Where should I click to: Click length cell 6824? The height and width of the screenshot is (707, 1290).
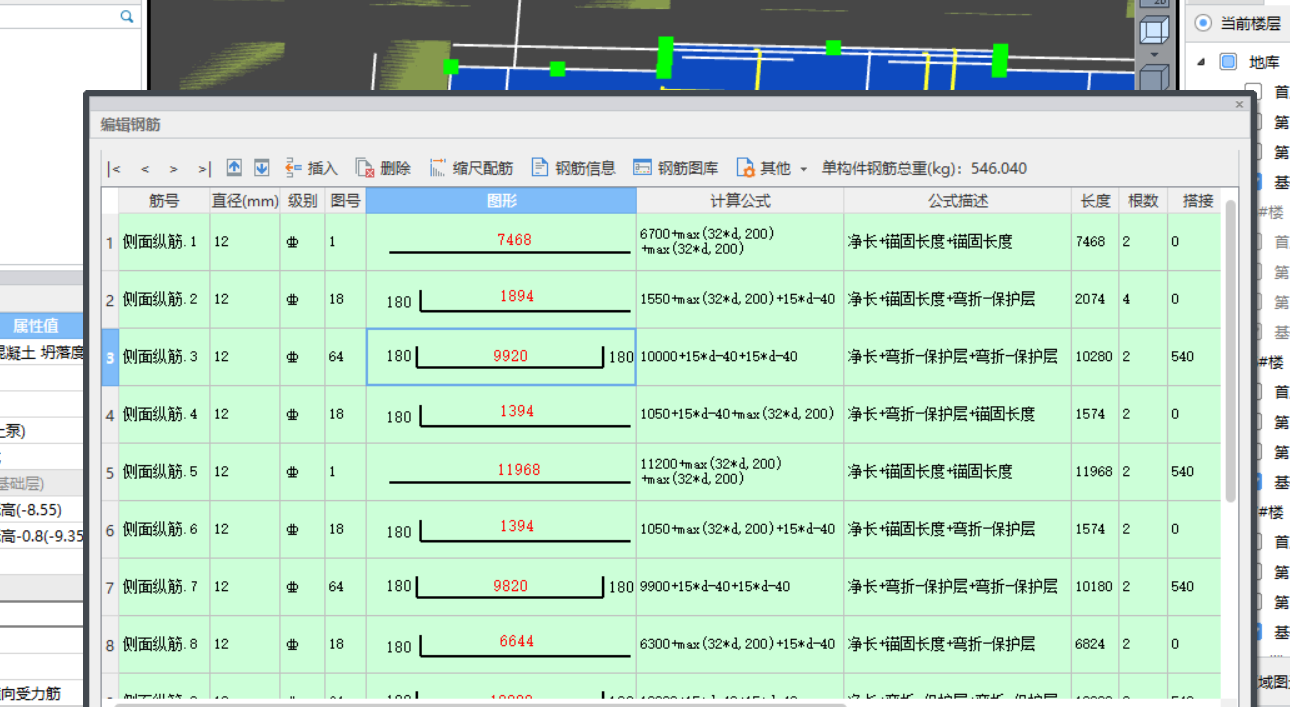tap(1095, 644)
